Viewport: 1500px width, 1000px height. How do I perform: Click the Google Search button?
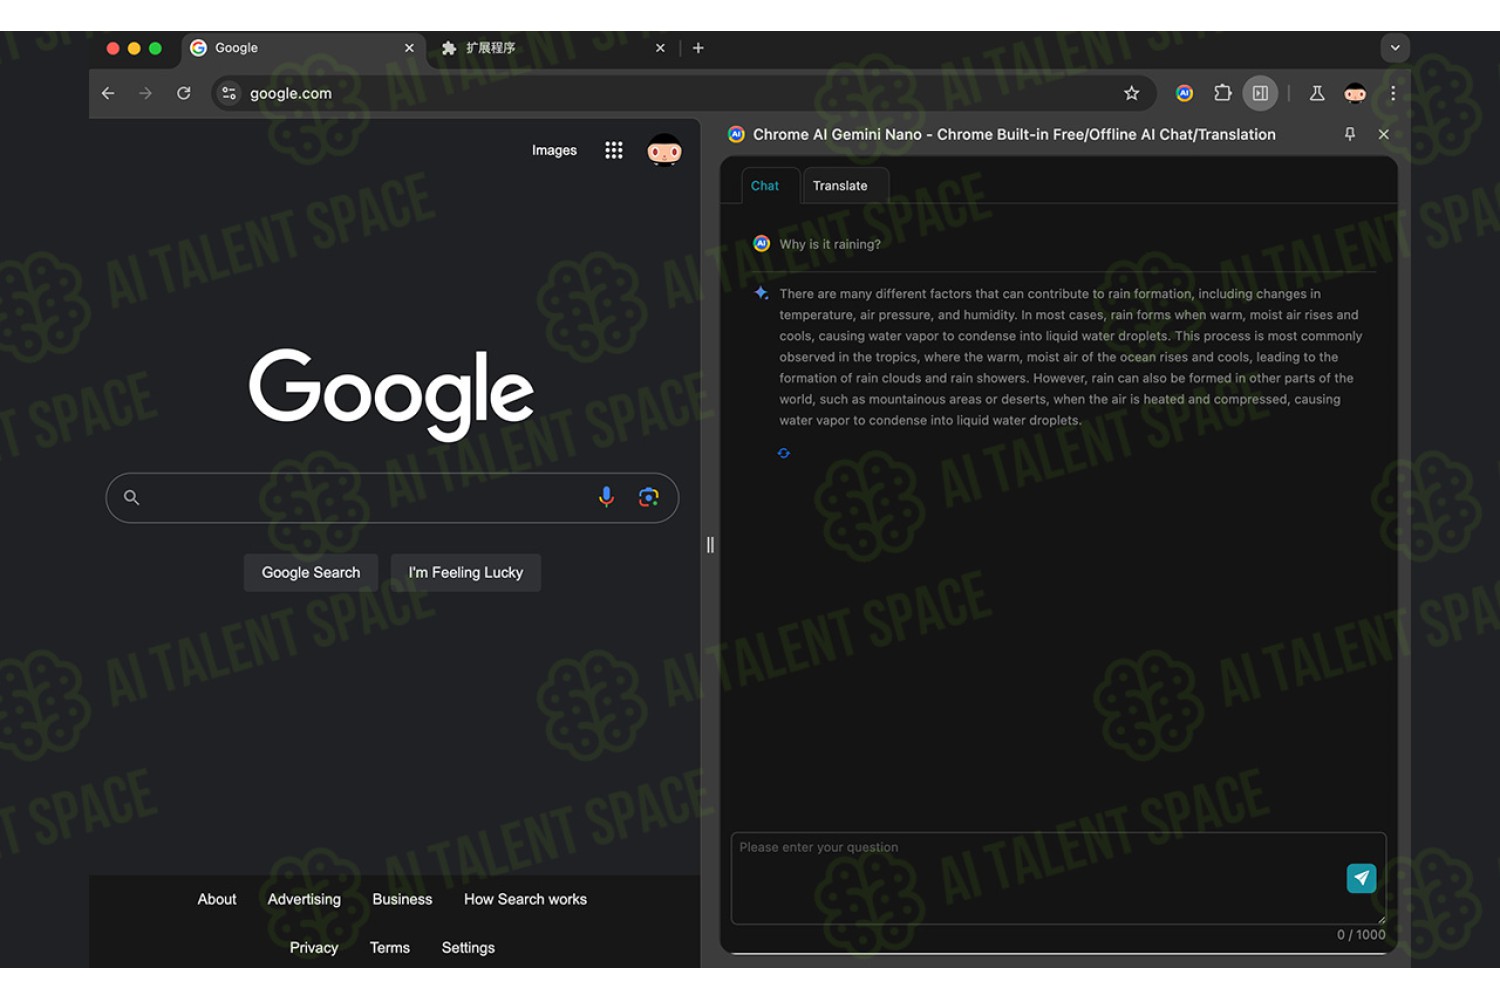tap(311, 573)
